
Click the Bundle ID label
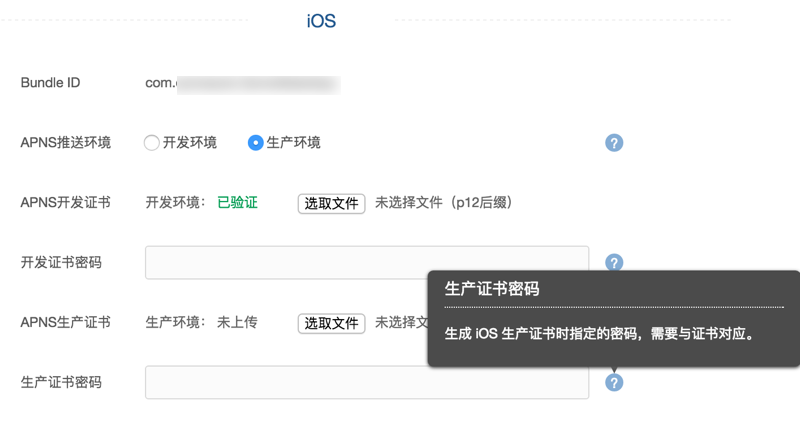coord(50,83)
